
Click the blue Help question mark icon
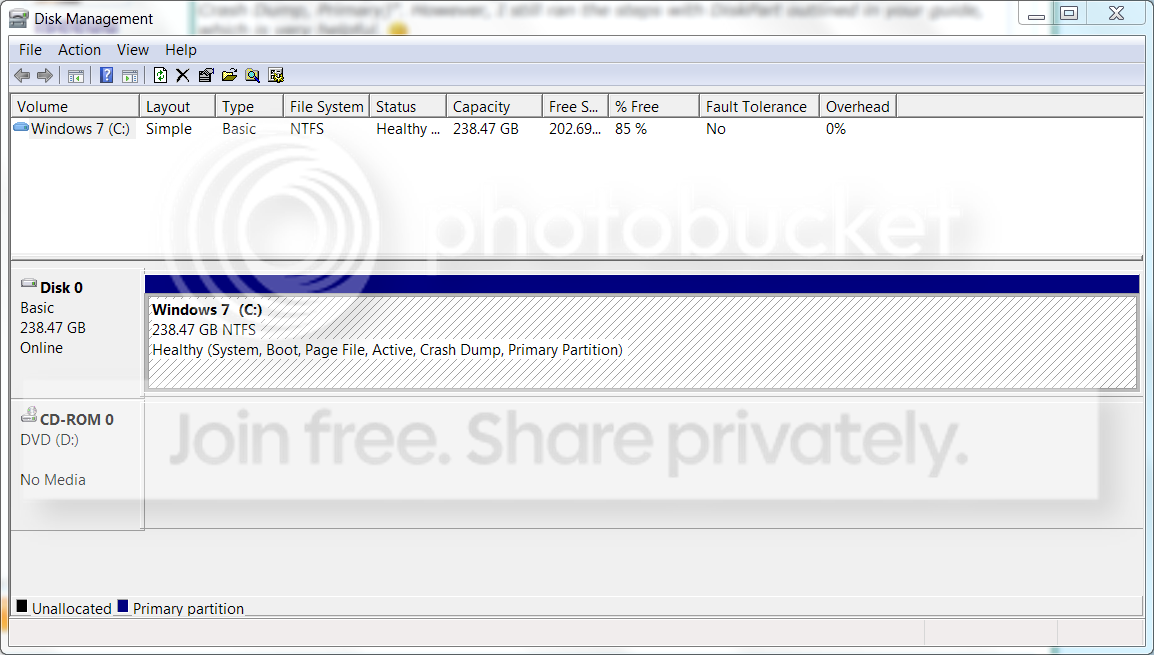[107, 75]
